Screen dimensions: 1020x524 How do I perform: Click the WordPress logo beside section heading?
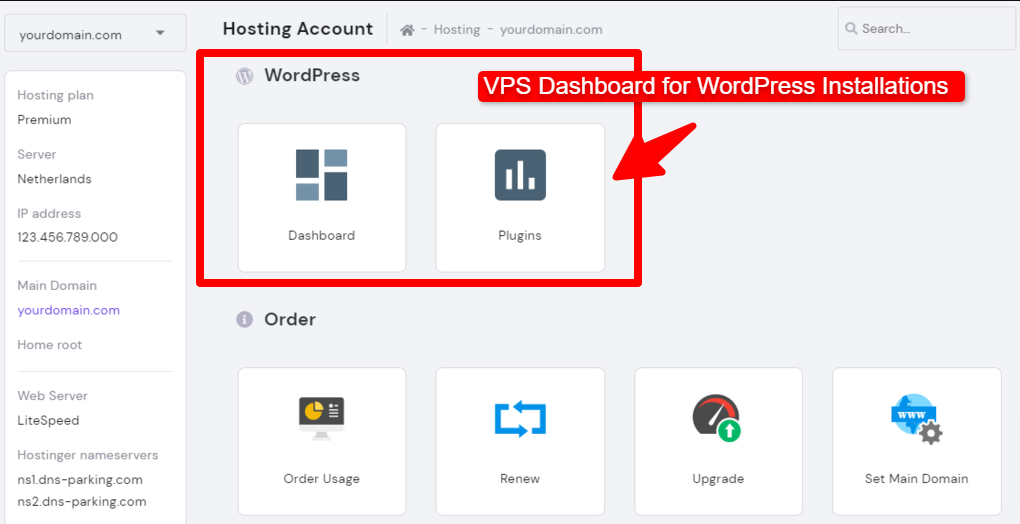244,76
